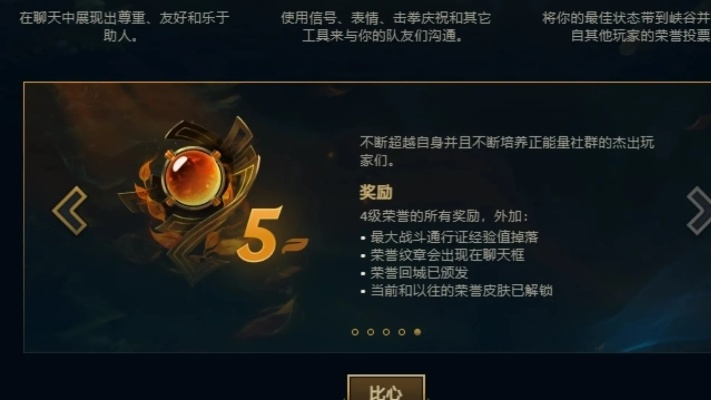Viewport: 711px width, 400px height.
Task: Advance the carousel with the right chevron arrow
Action: (699, 210)
